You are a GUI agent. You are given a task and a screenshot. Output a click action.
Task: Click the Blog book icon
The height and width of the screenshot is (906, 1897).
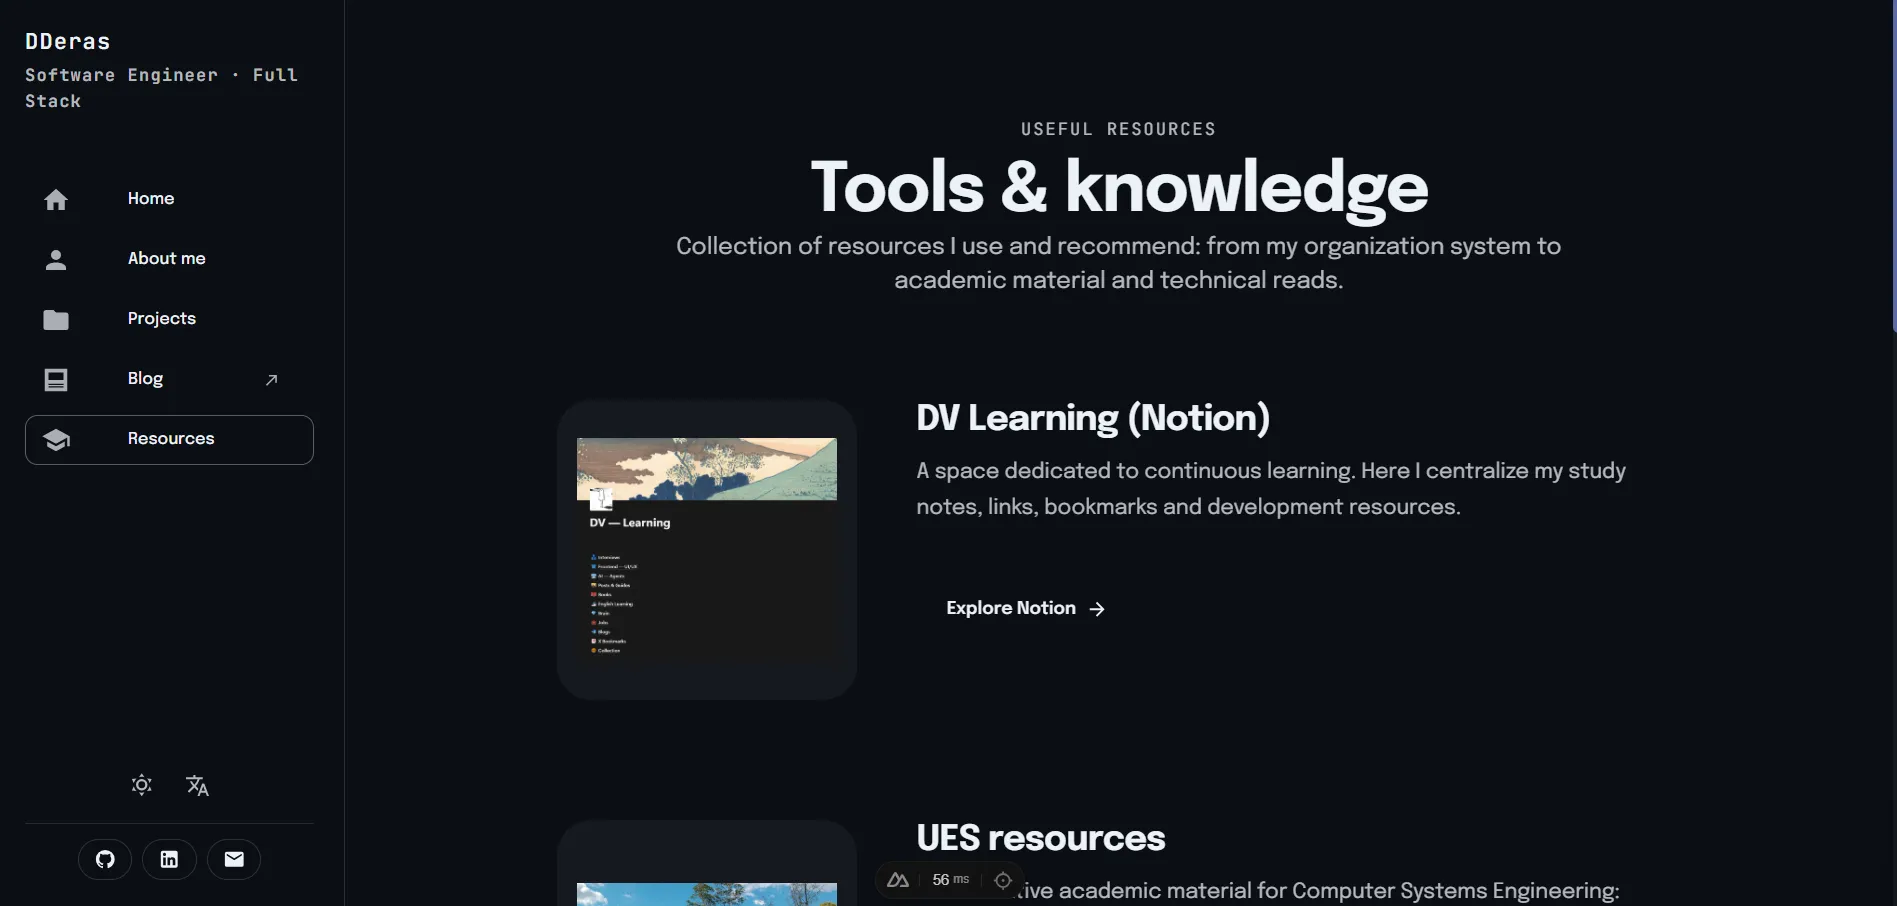[x=56, y=379]
